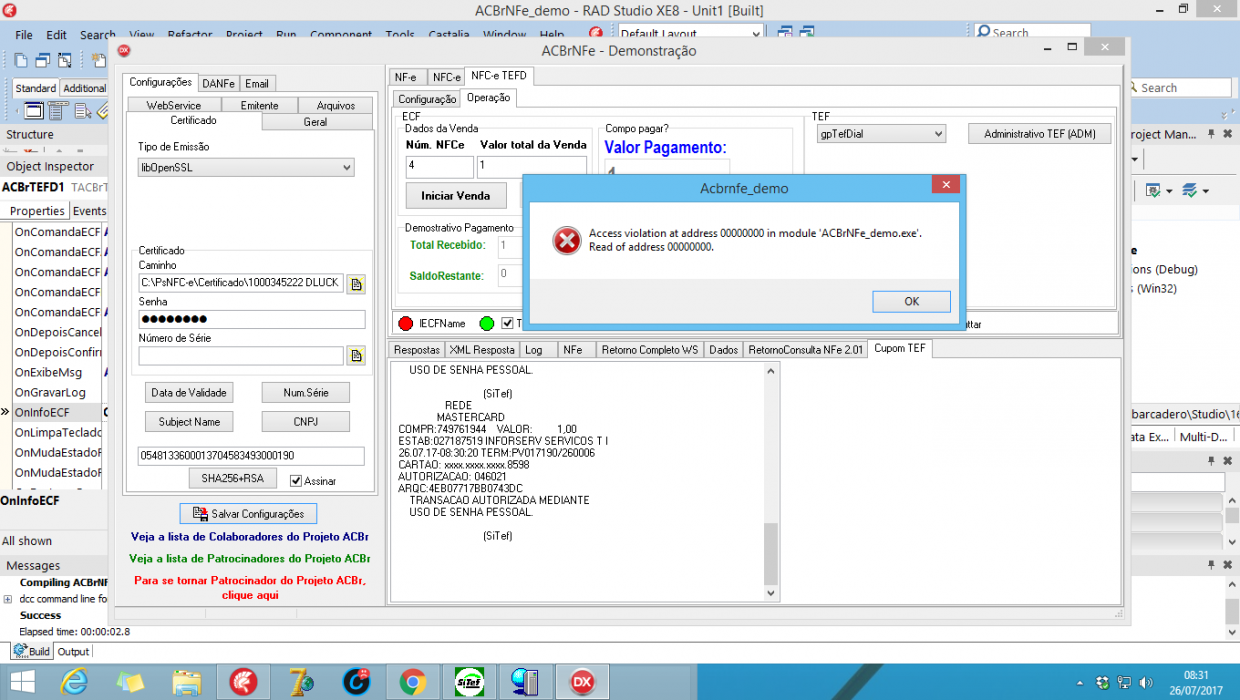Screen dimensions: 1240x700
Task: Click the monitor app icon in taskbar
Action: [524, 682]
